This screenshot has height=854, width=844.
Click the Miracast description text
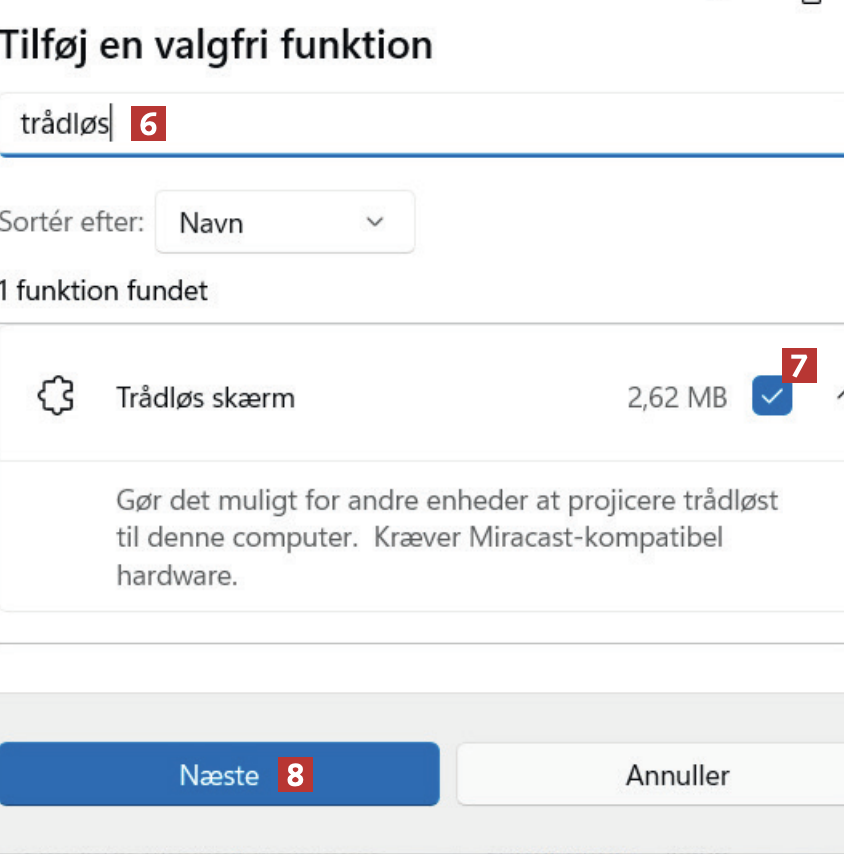pyautogui.click(x=447, y=537)
